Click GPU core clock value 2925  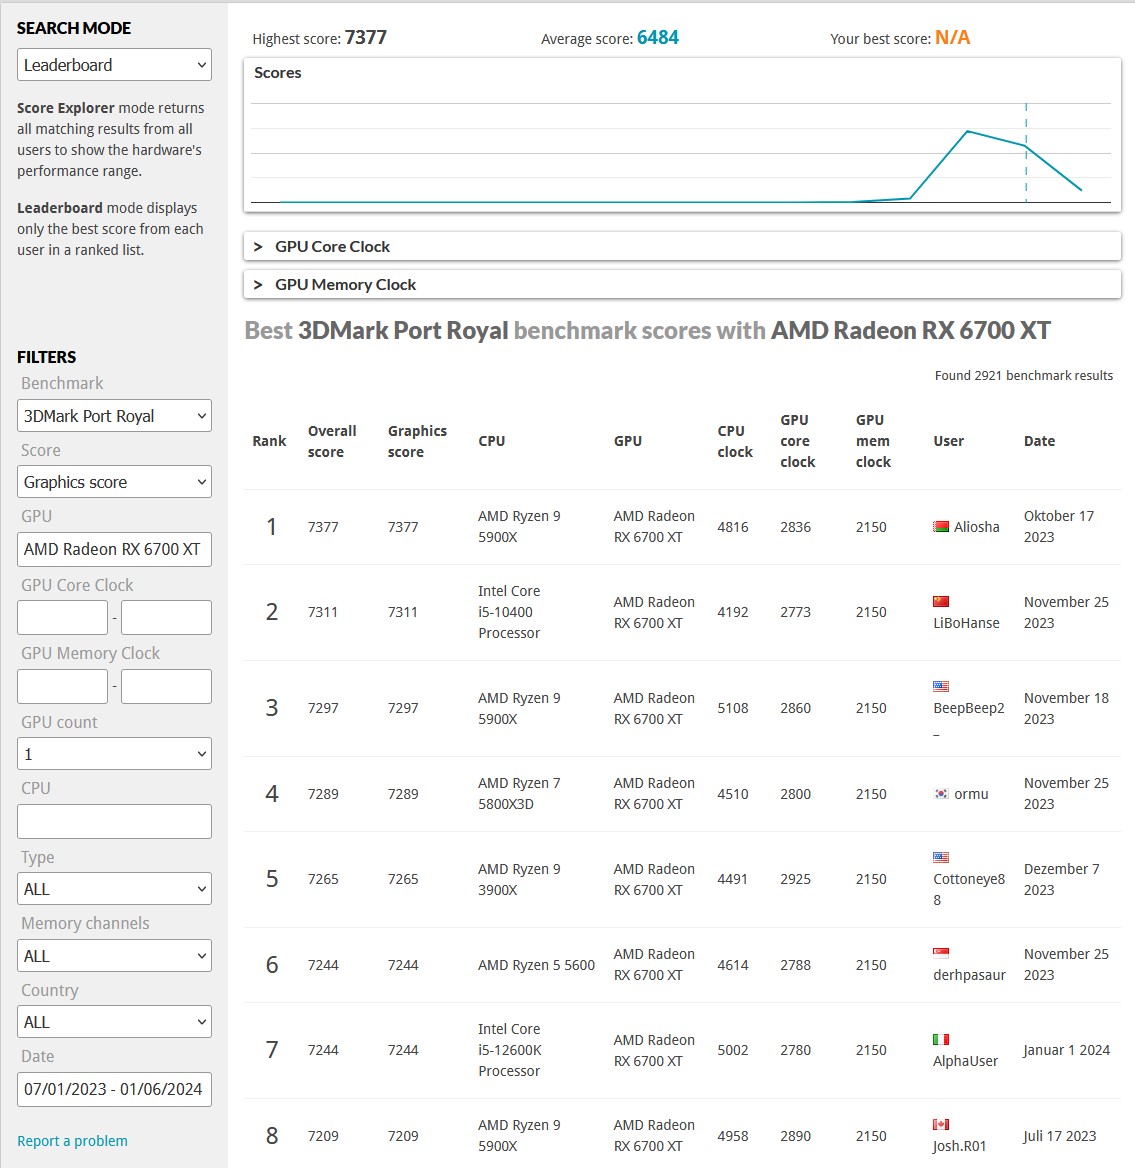(795, 879)
